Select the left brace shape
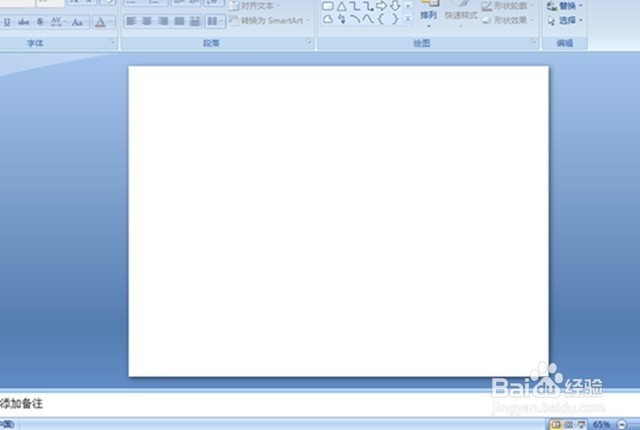640x430 pixels. pos(382,19)
